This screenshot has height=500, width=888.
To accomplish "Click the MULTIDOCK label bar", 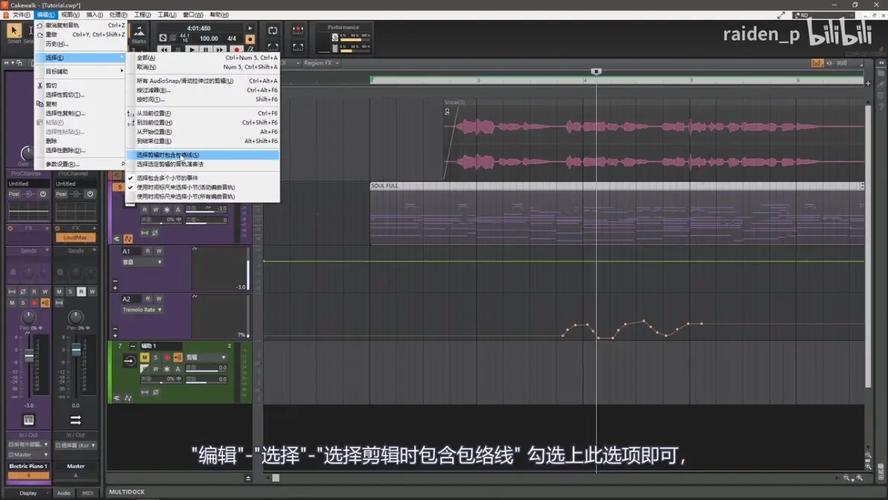I will click(x=126, y=492).
